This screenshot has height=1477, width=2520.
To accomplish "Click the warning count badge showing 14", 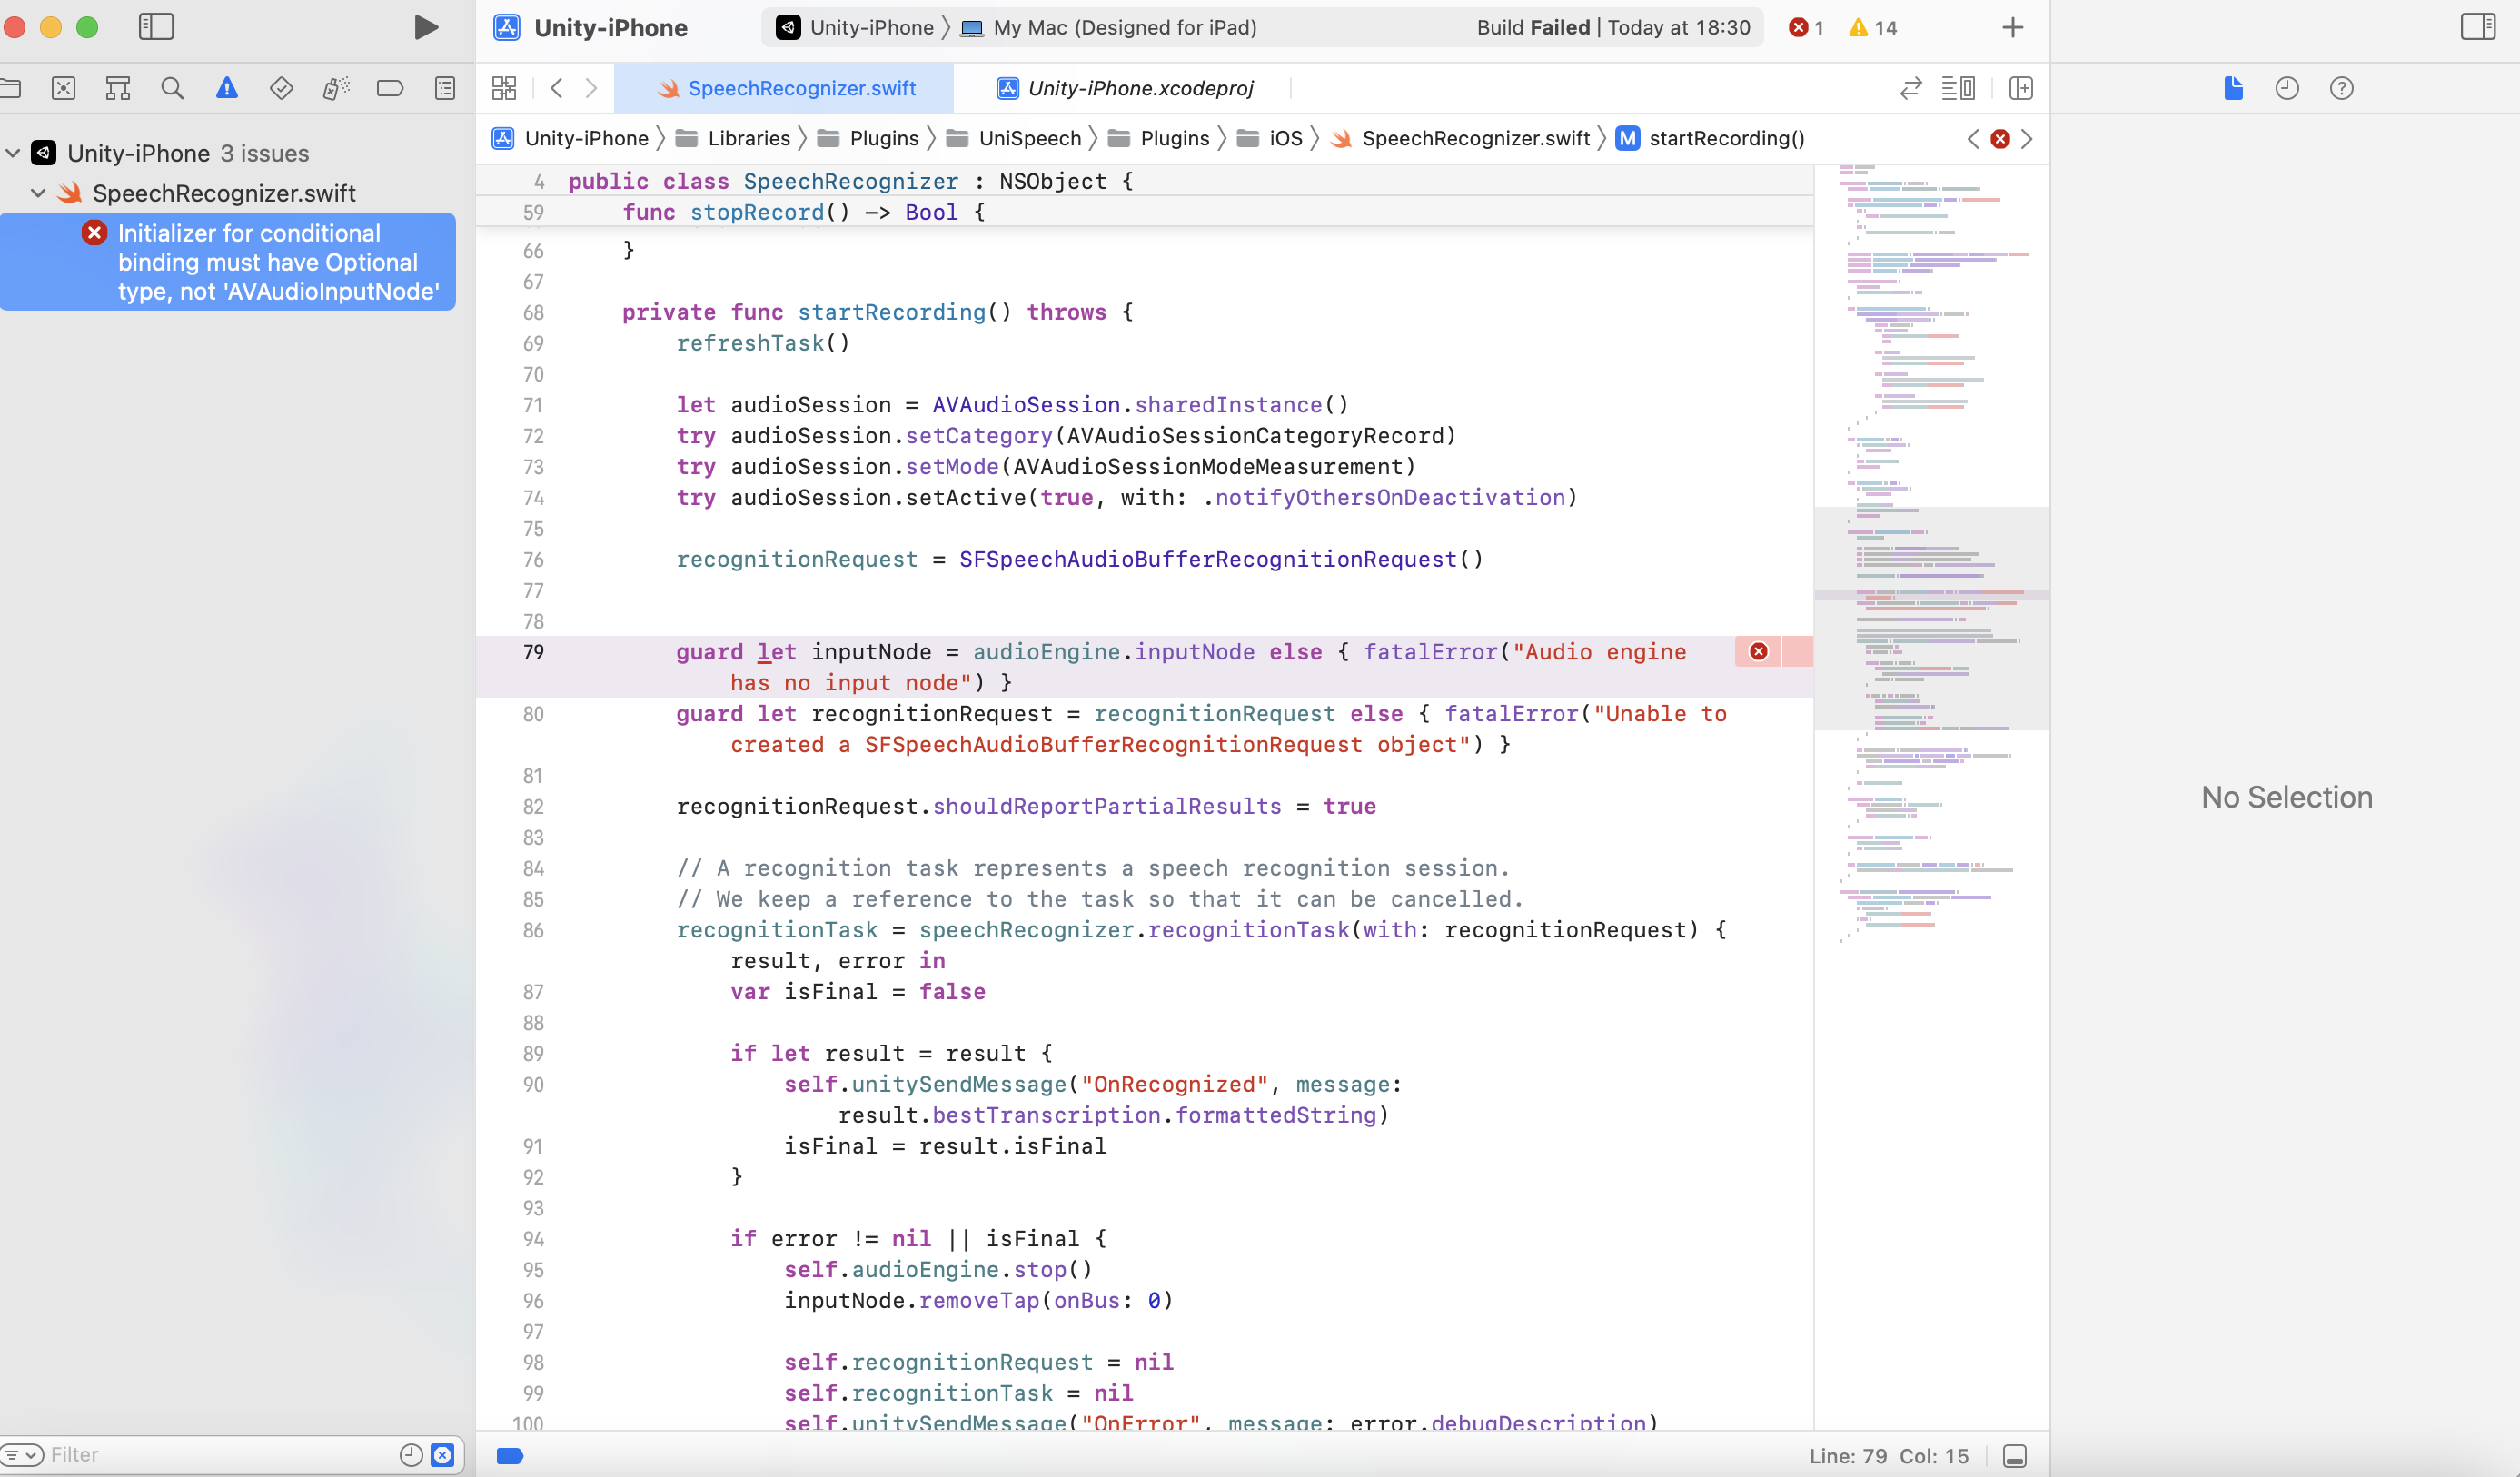I will (x=1873, y=28).
